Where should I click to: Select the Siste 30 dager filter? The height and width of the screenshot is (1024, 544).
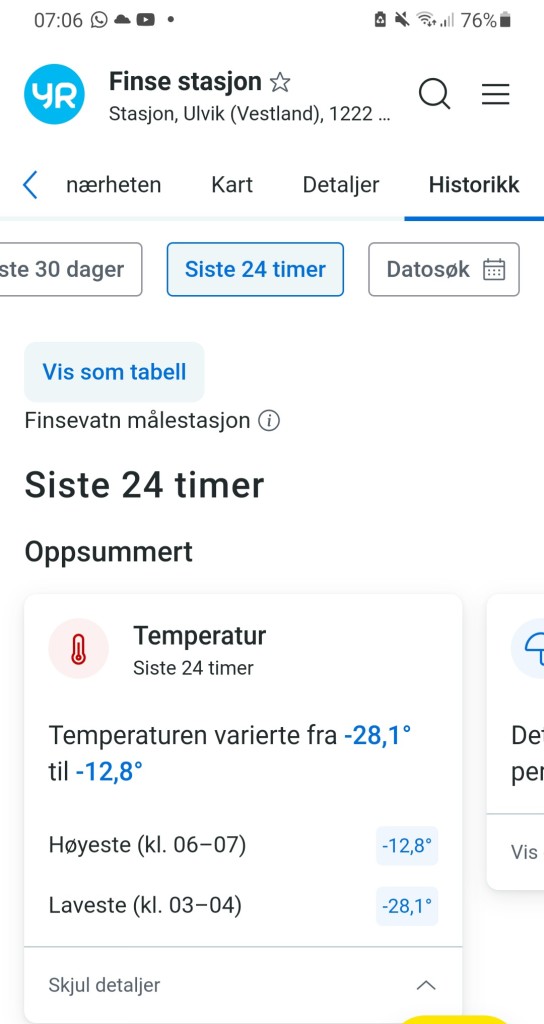tap(71, 269)
